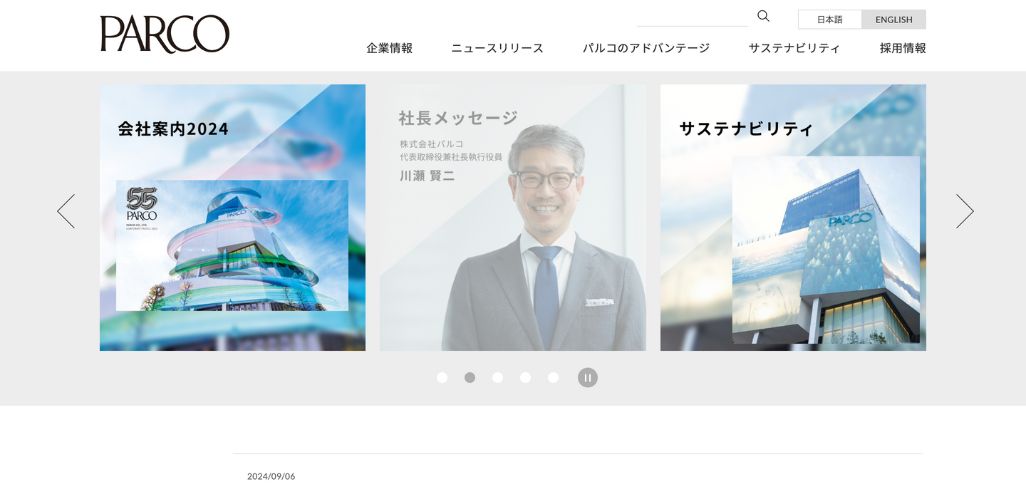Open the 採用情報 menu
1026x483 pixels.
902,48
